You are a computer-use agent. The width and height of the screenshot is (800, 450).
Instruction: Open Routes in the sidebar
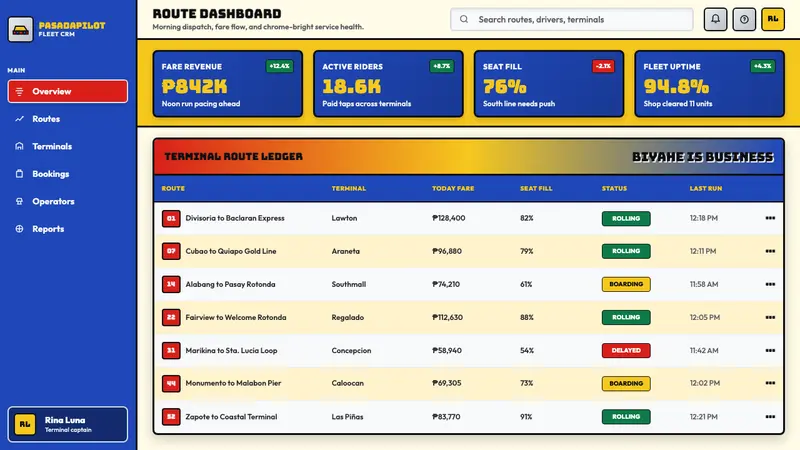[x=68, y=119]
